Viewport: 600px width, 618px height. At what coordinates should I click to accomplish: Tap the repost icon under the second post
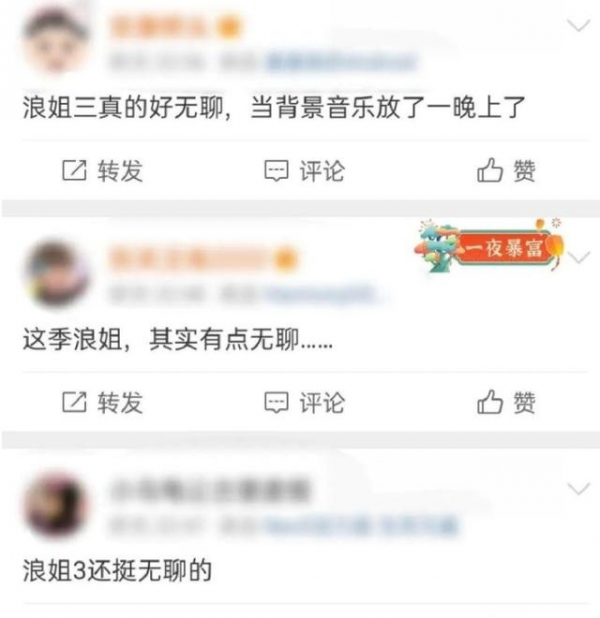tap(74, 402)
